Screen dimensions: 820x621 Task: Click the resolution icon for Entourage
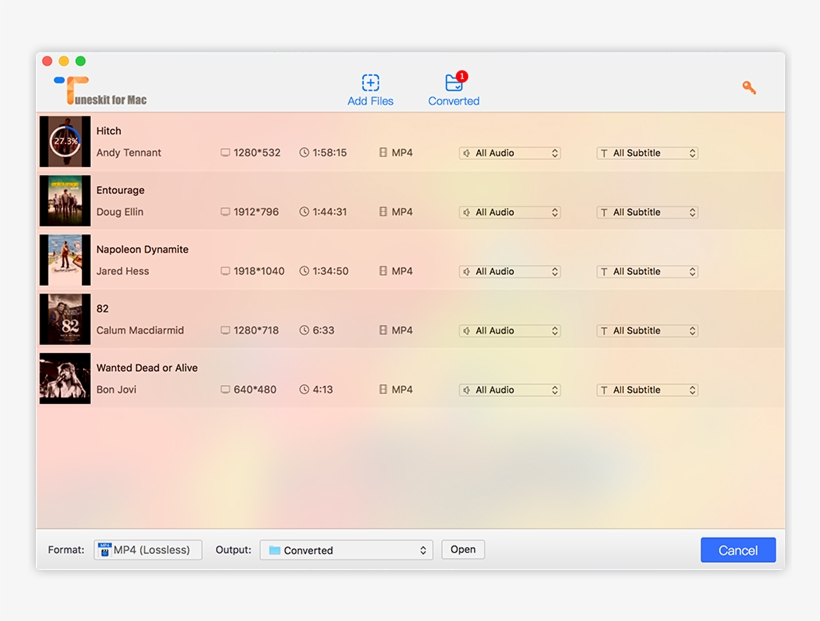pyautogui.click(x=225, y=212)
